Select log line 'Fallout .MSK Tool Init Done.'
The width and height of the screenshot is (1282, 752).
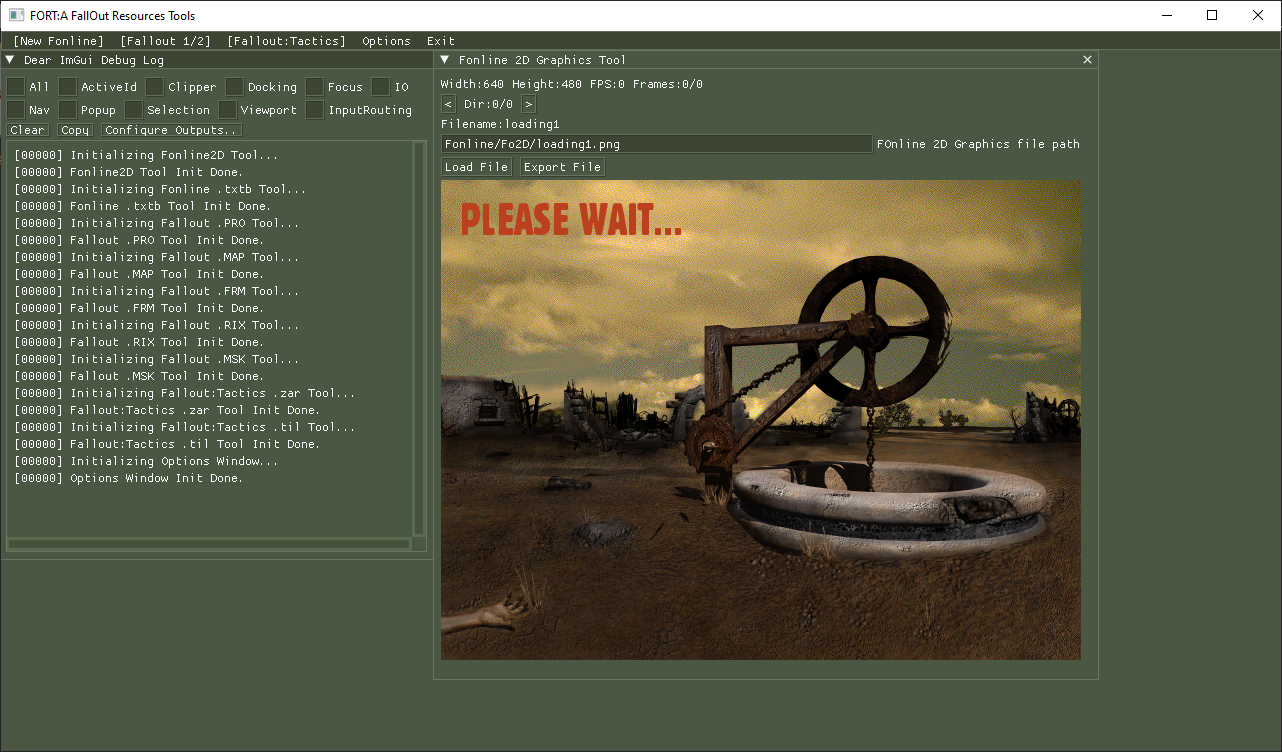click(139, 376)
